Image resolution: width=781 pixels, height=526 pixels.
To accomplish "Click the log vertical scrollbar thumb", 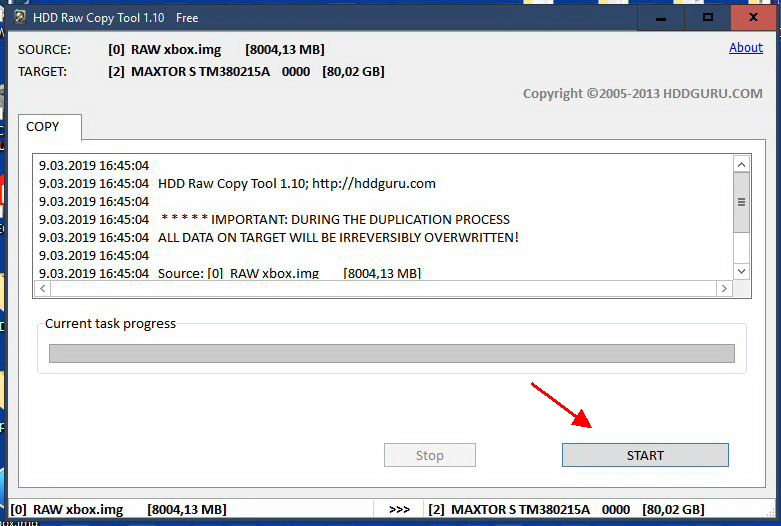I will (x=741, y=202).
